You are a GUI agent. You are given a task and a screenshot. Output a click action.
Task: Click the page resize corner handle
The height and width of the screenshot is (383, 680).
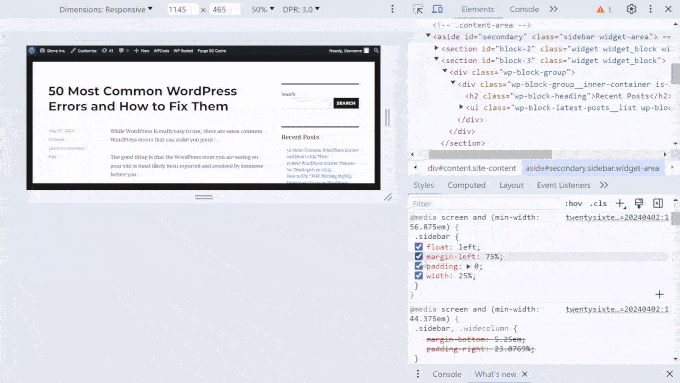click(388, 197)
